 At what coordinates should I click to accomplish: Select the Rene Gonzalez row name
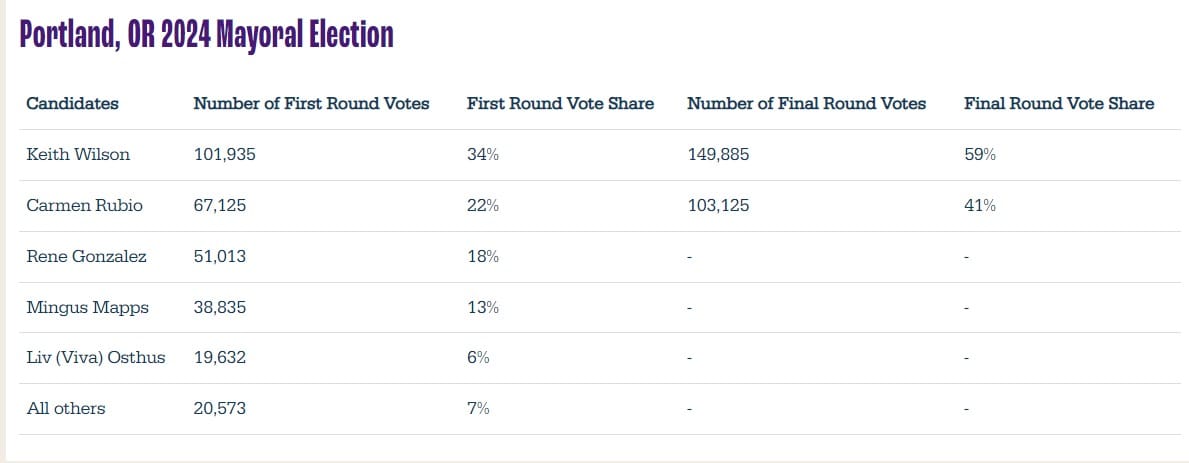click(86, 257)
